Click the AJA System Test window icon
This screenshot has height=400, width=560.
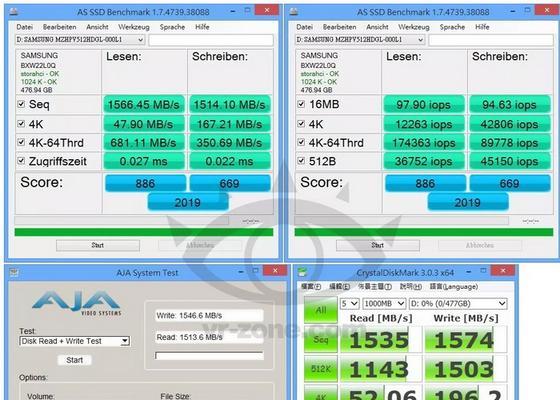14,272
